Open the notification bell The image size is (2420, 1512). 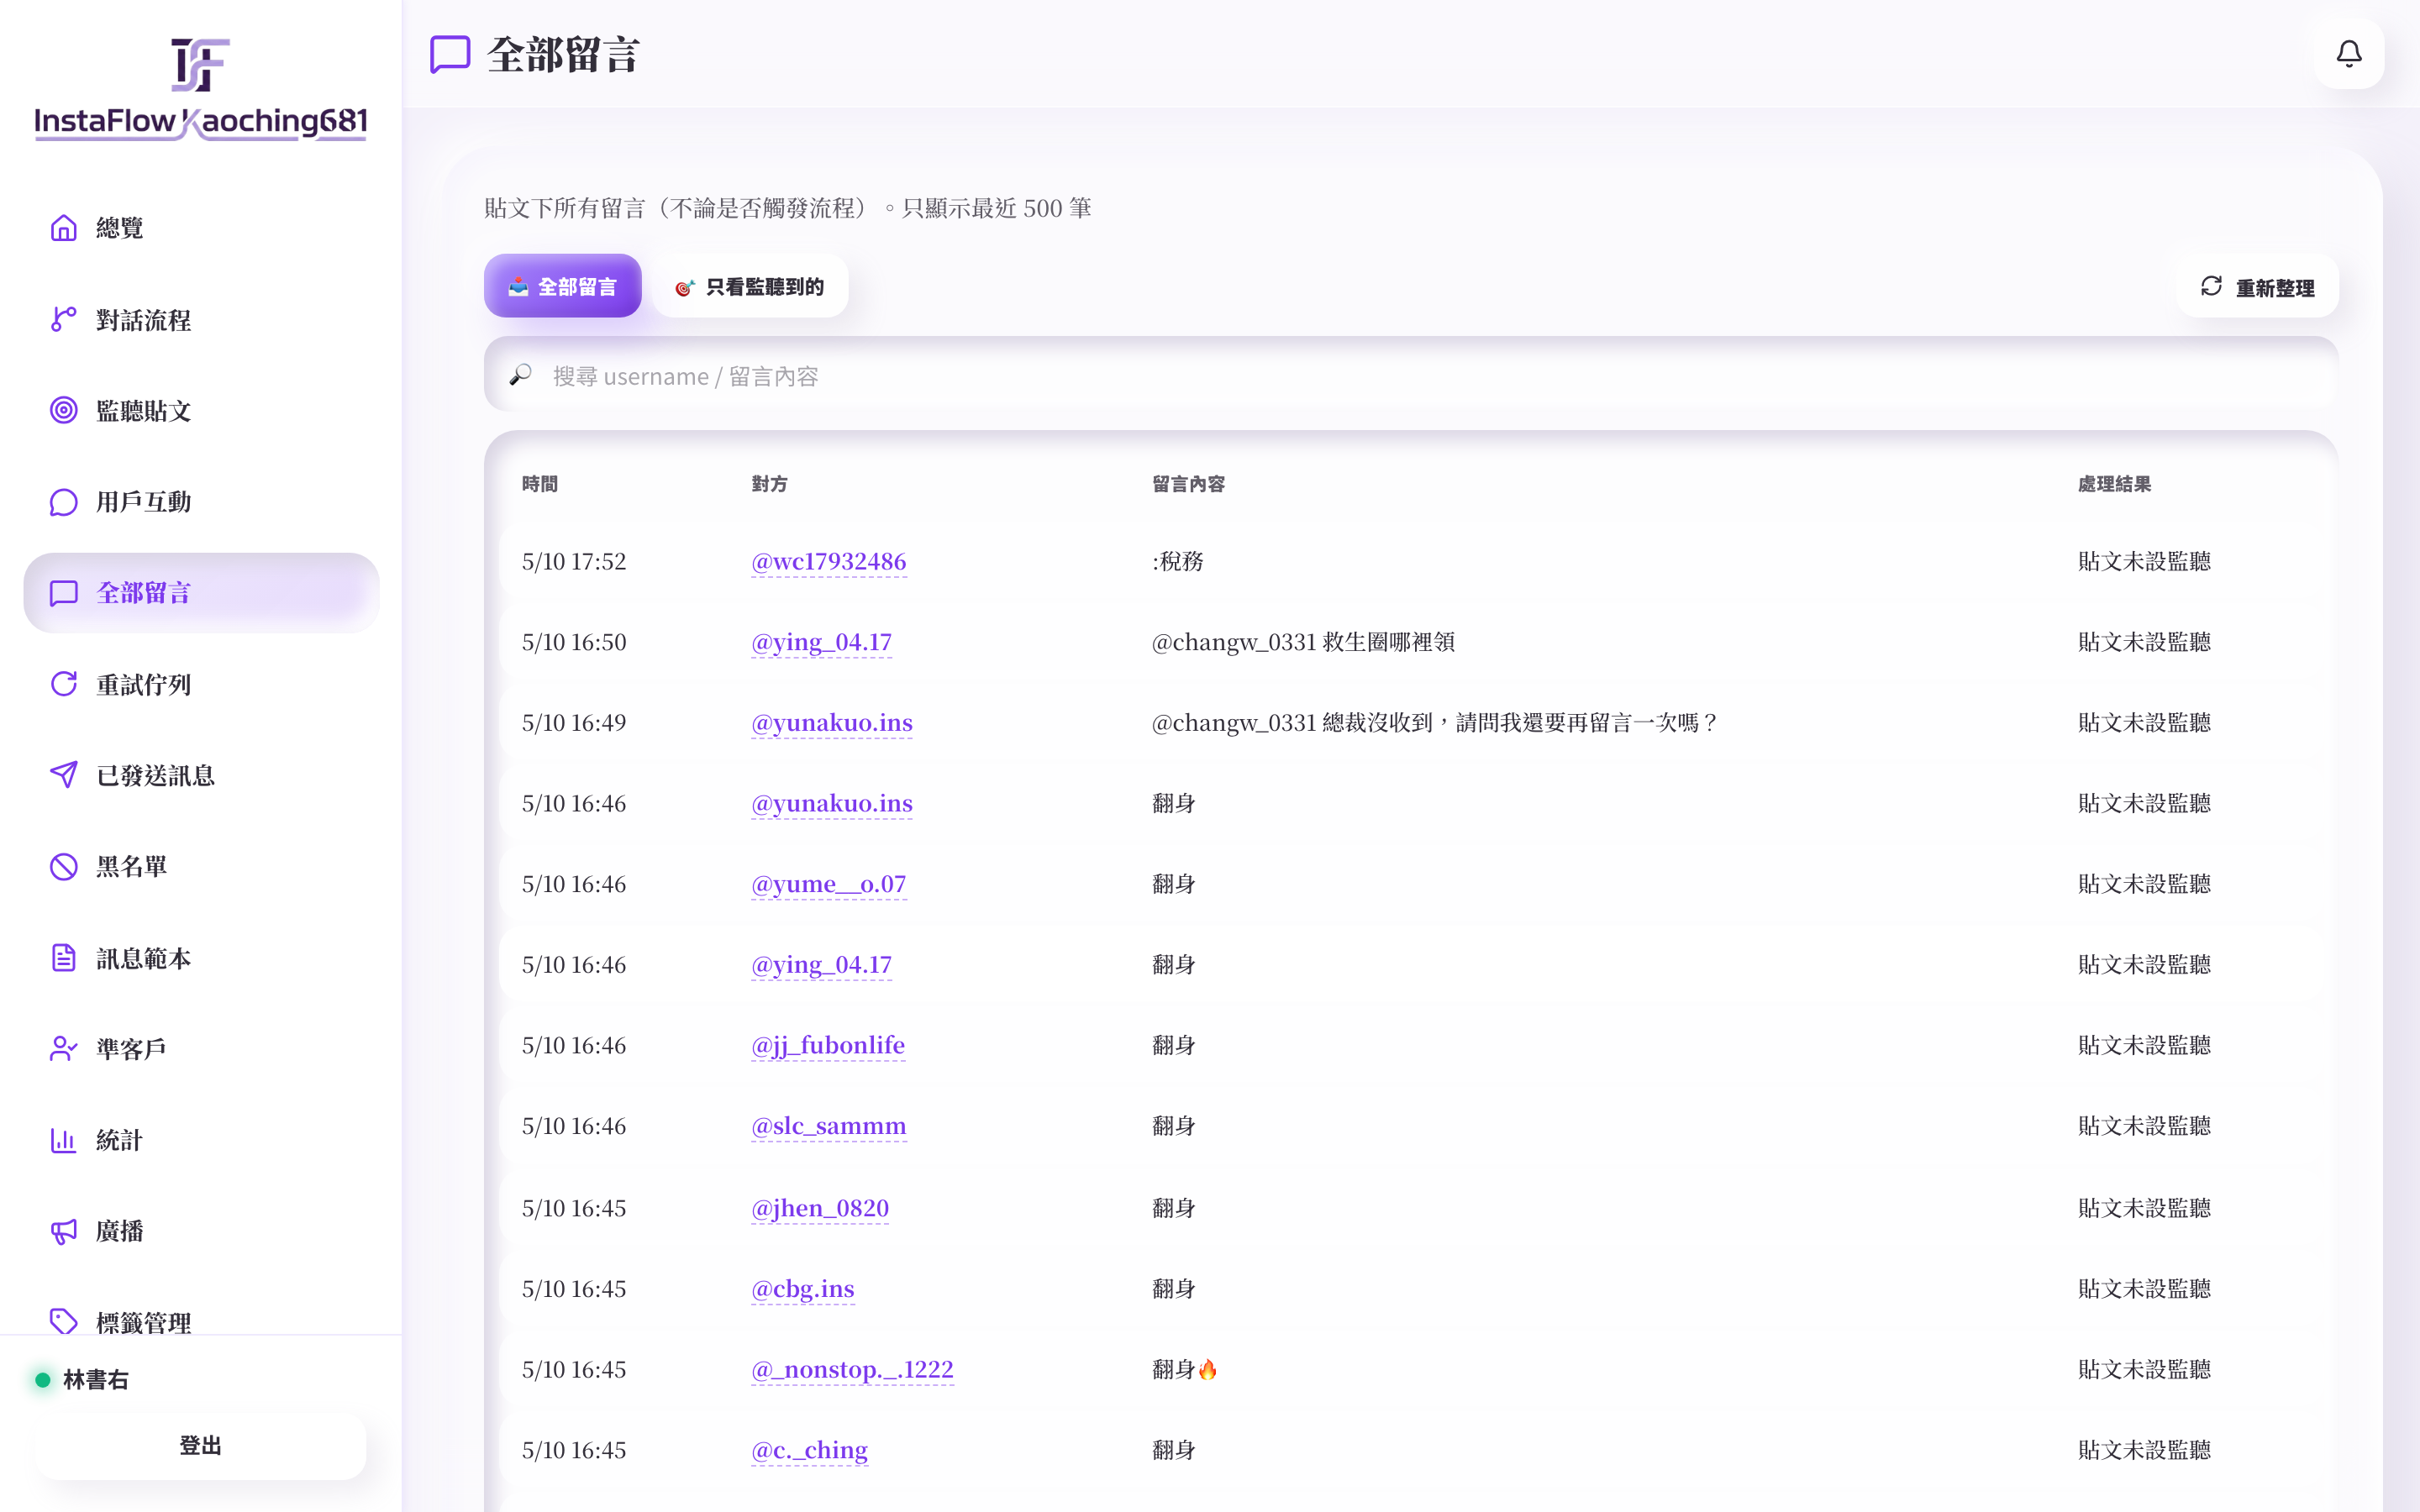click(x=2348, y=54)
